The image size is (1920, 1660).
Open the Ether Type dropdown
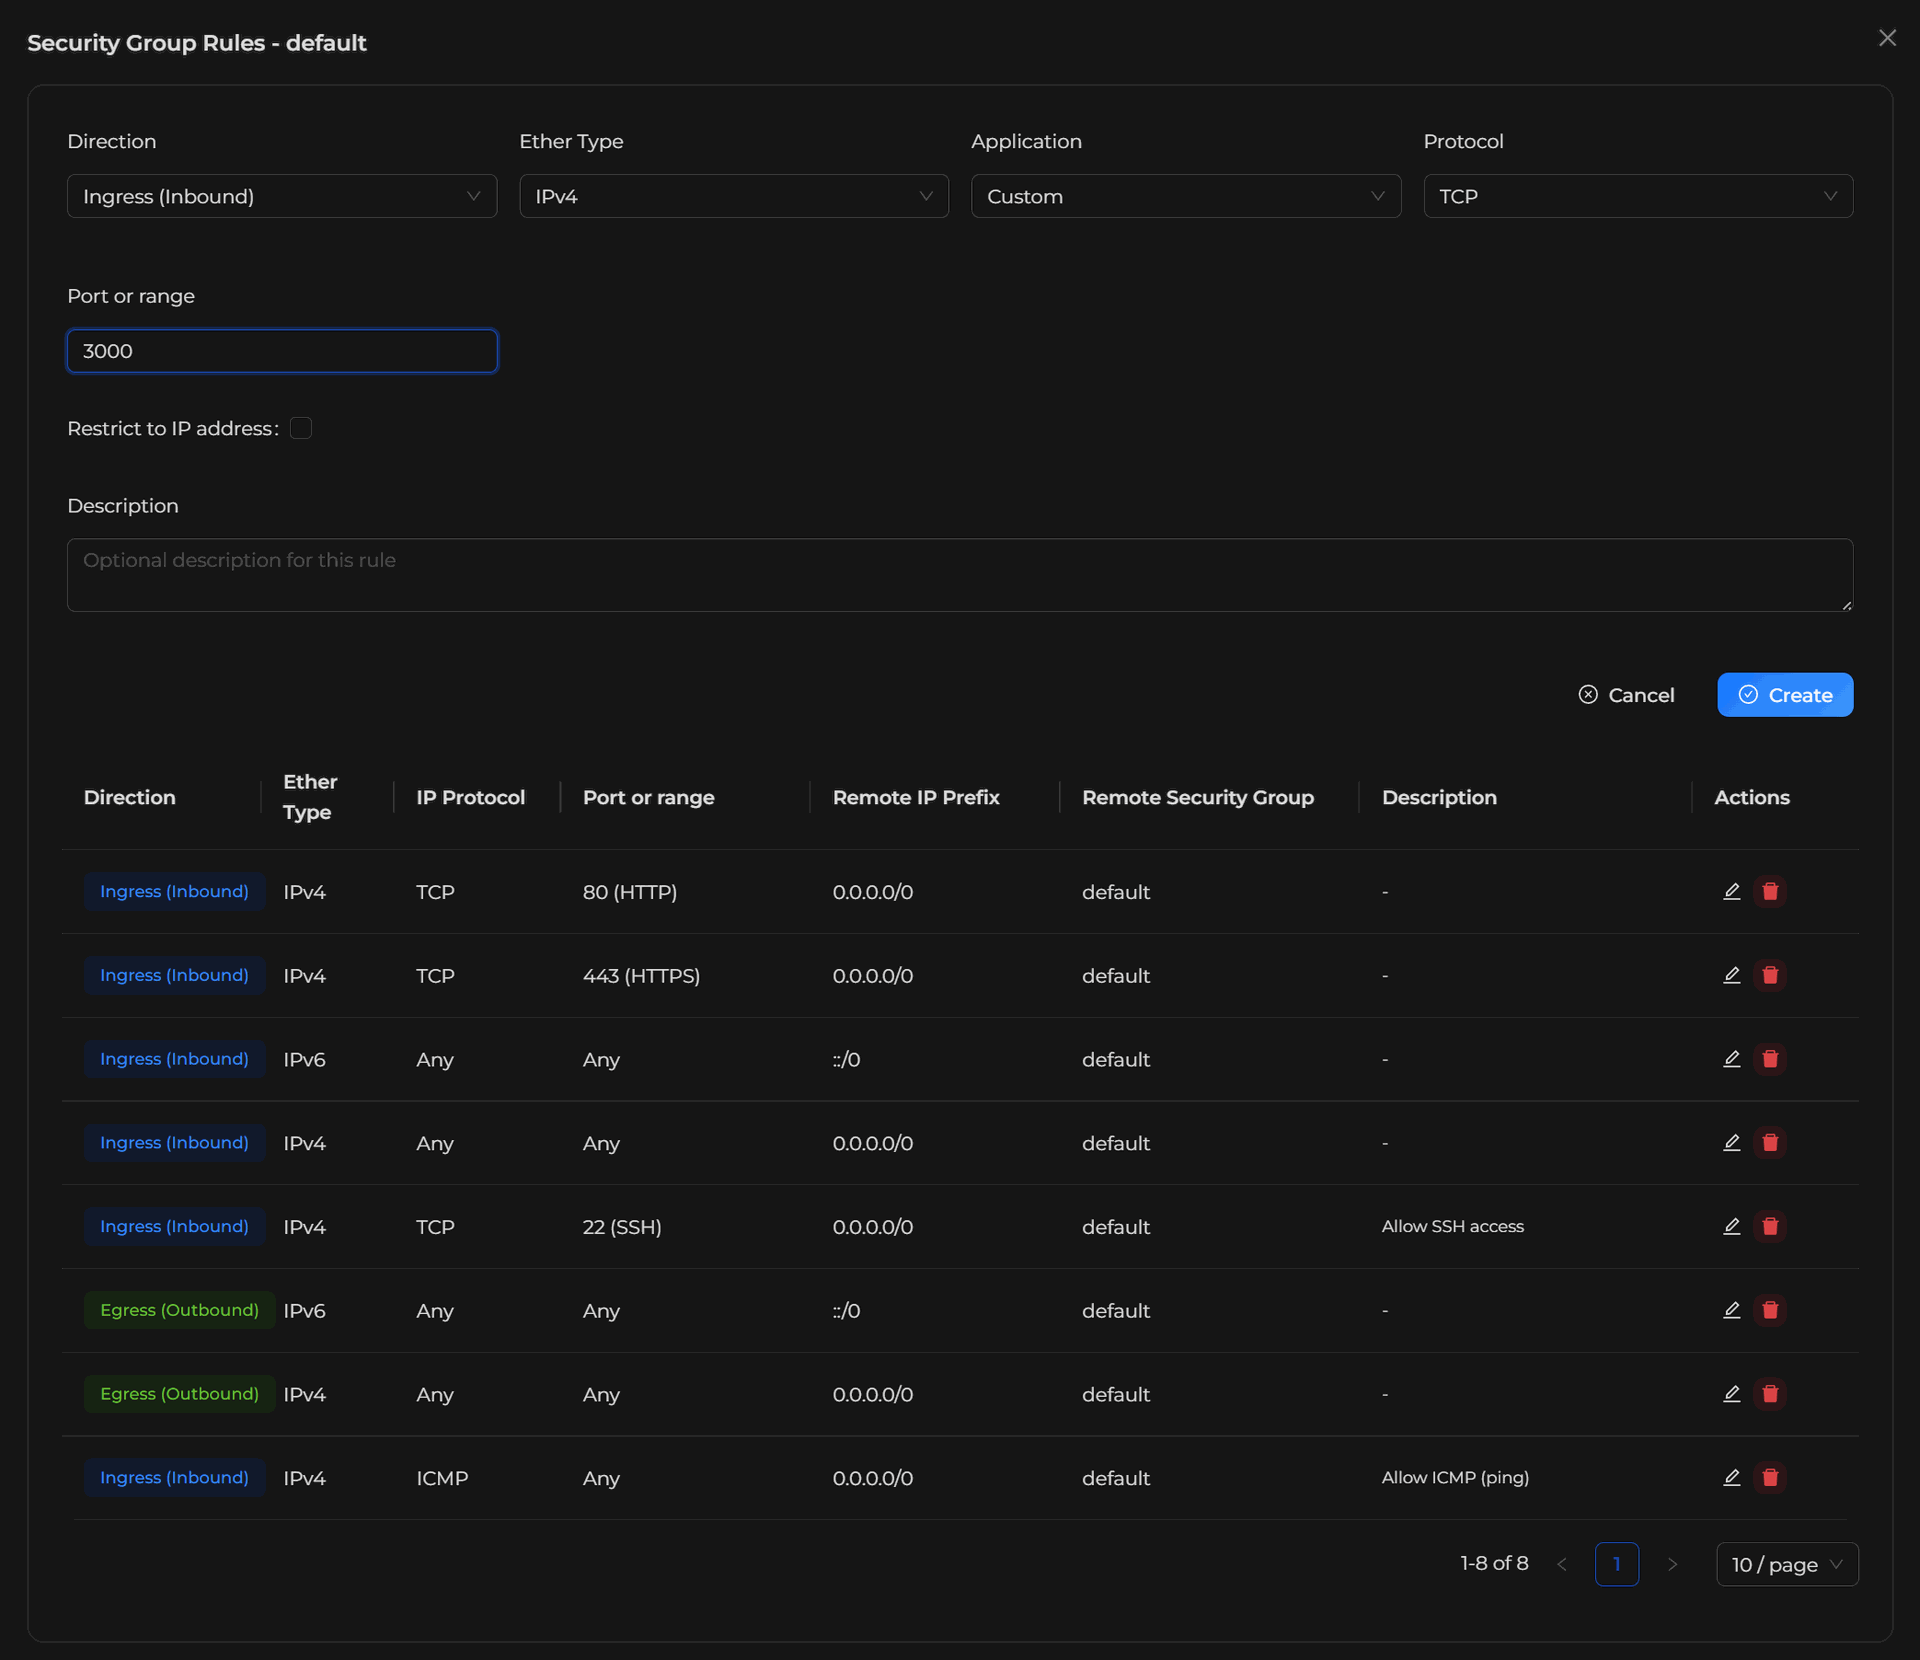[733, 196]
